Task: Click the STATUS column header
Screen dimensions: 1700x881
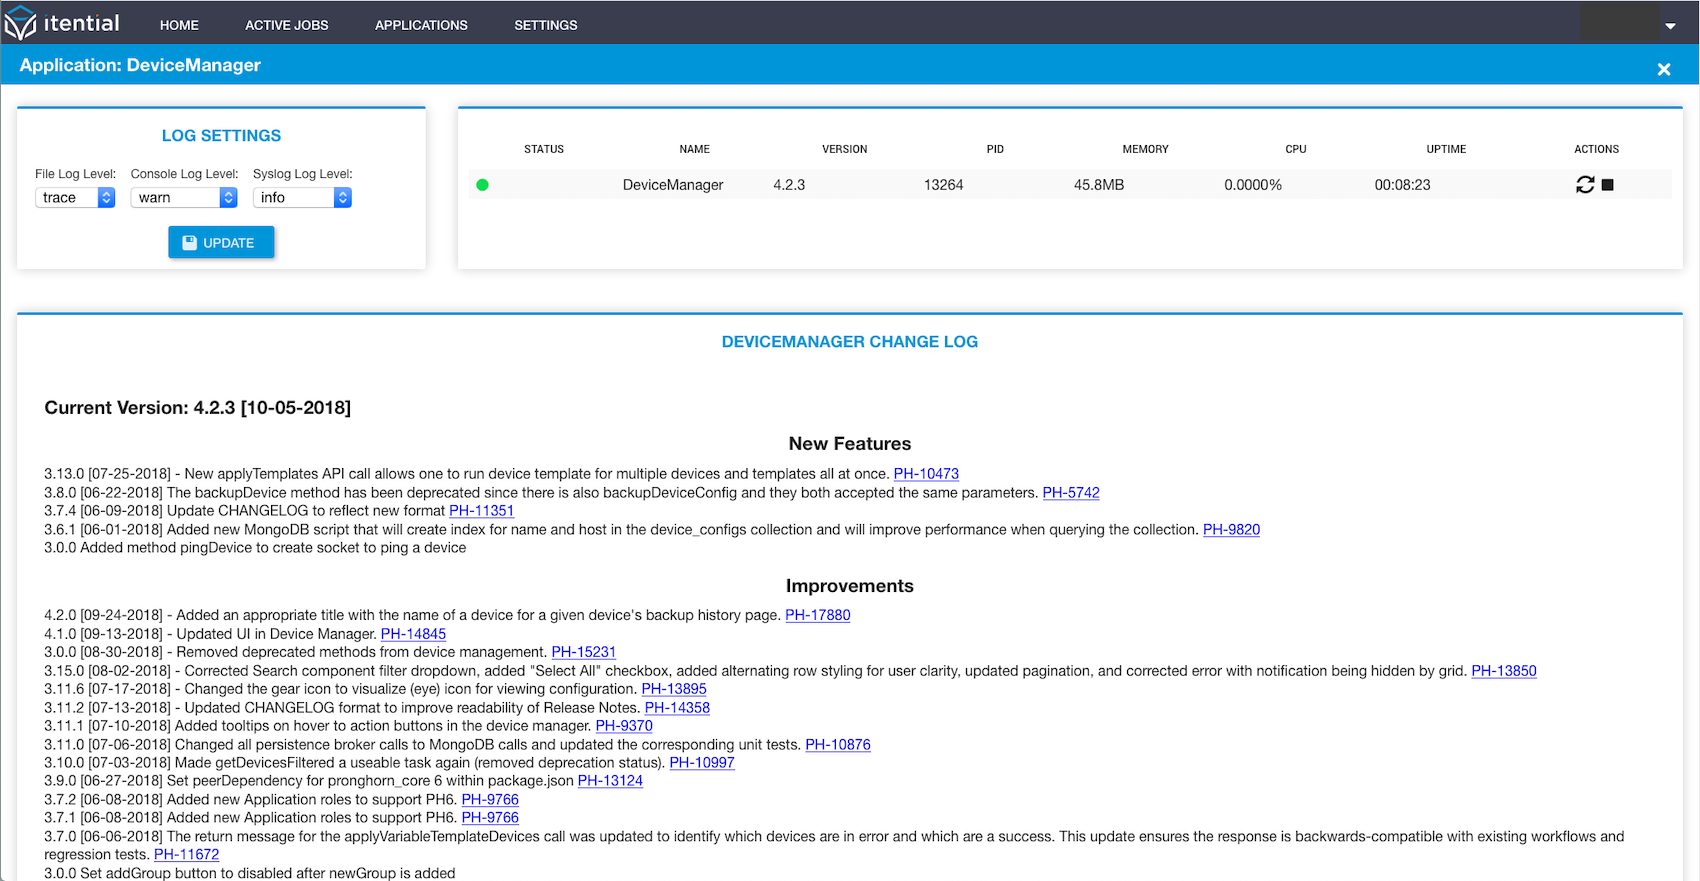Action: [x=544, y=149]
